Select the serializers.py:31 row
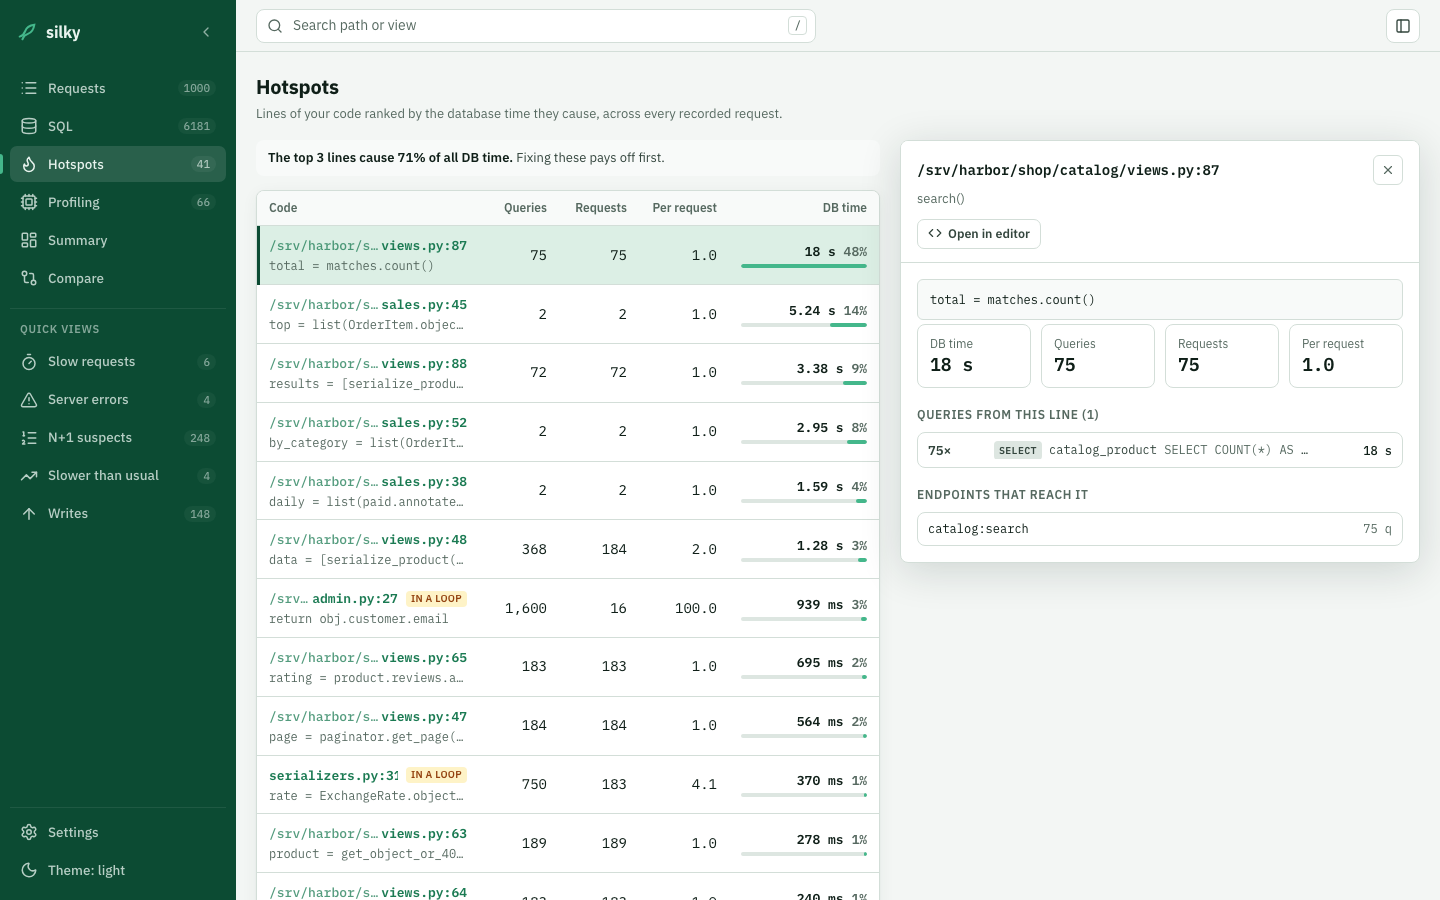This screenshot has width=1440, height=900. [568, 785]
